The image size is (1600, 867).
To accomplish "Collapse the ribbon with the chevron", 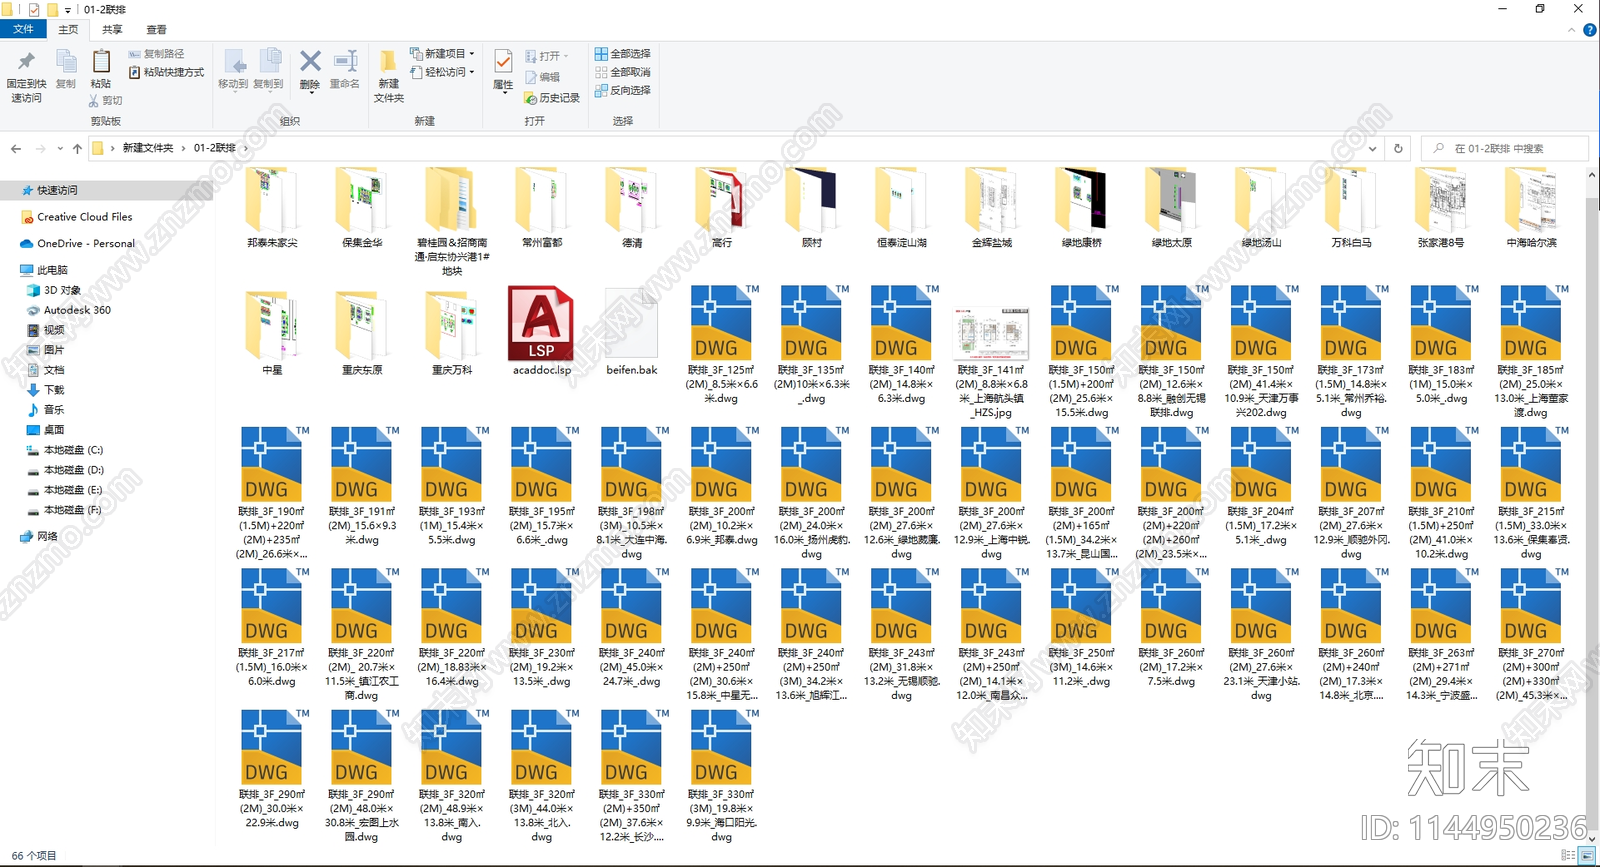I will (1571, 30).
